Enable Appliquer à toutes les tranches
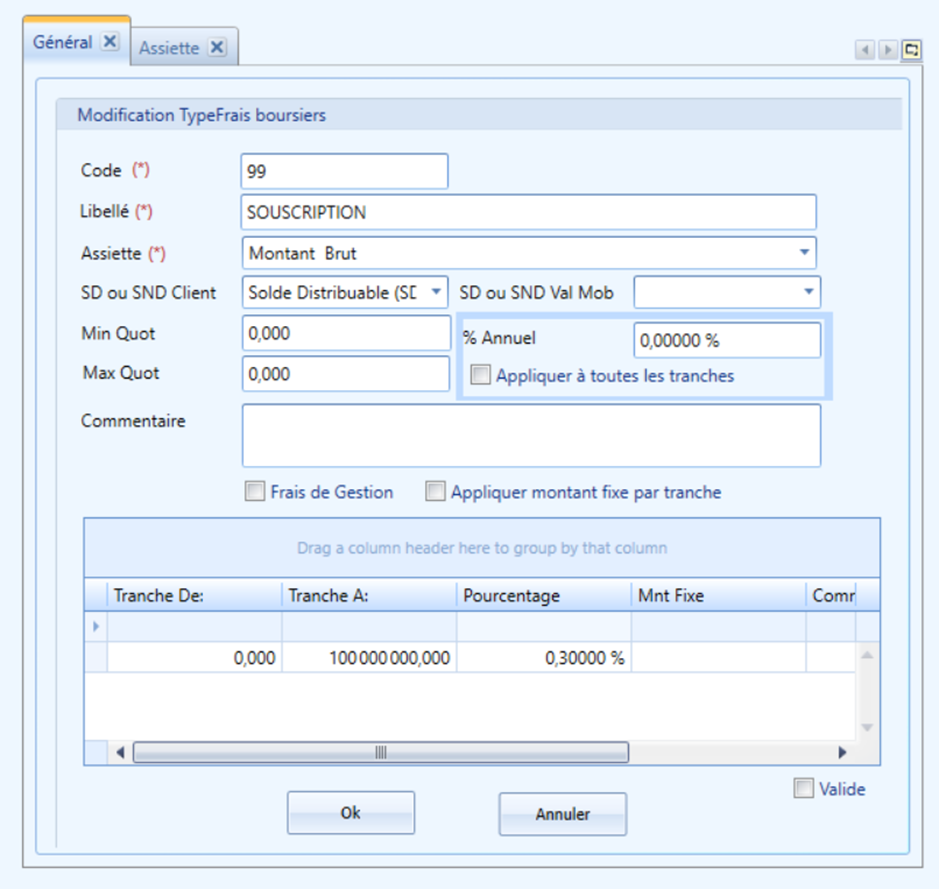 [480, 375]
